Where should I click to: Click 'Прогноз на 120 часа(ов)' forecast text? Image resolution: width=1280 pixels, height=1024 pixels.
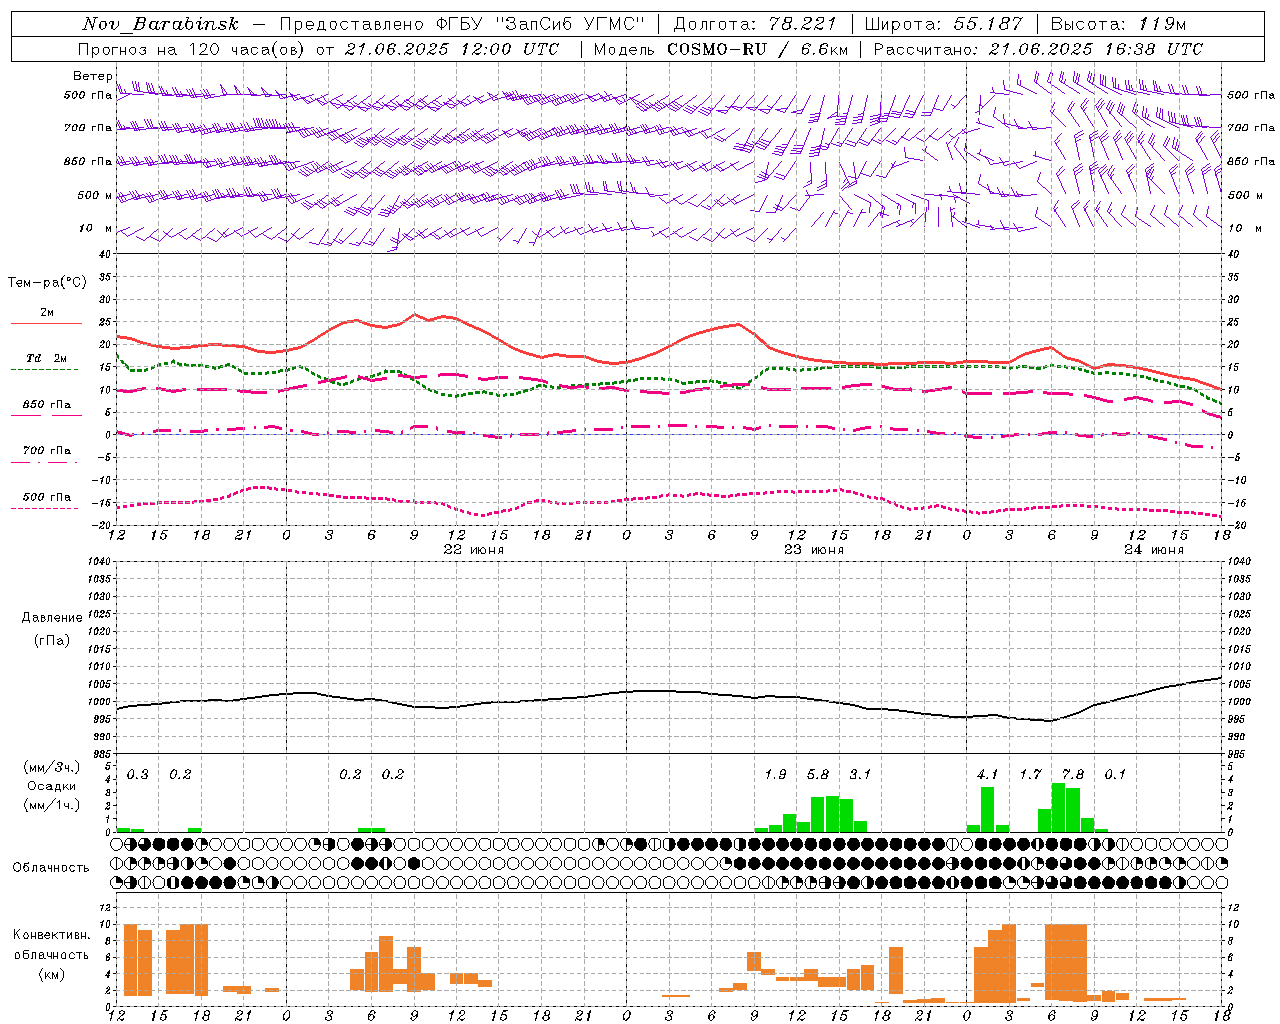190,49
